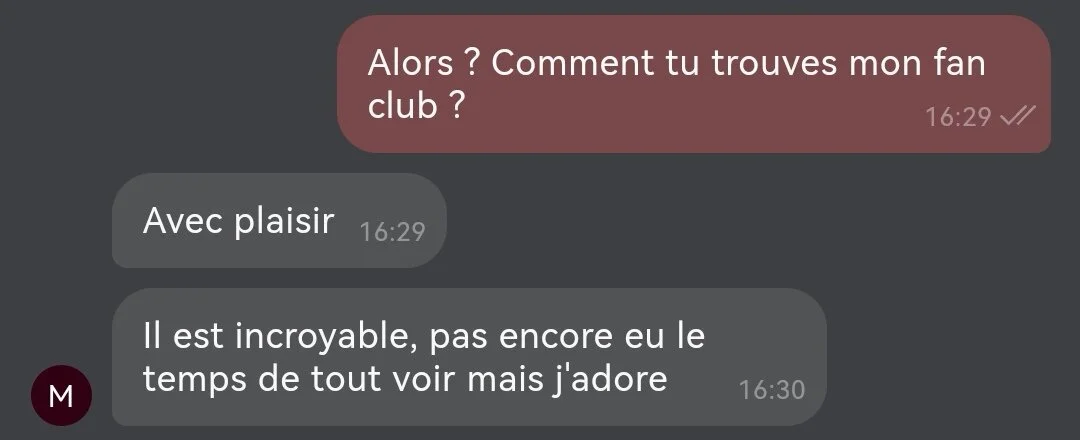Click the word "club" in the sent message
The image size is (1080, 440).
tap(403, 105)
